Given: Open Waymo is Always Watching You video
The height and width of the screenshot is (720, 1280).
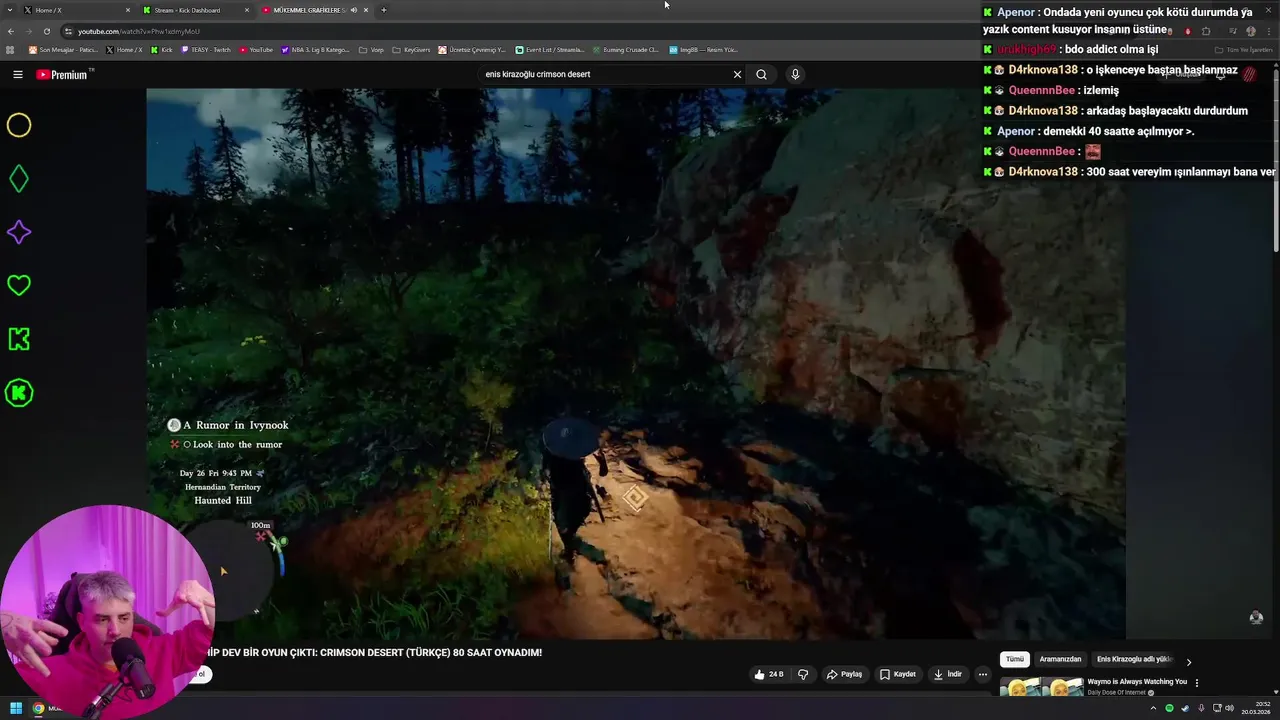Looking at the screenshot, I should [x=1137, y=682].
